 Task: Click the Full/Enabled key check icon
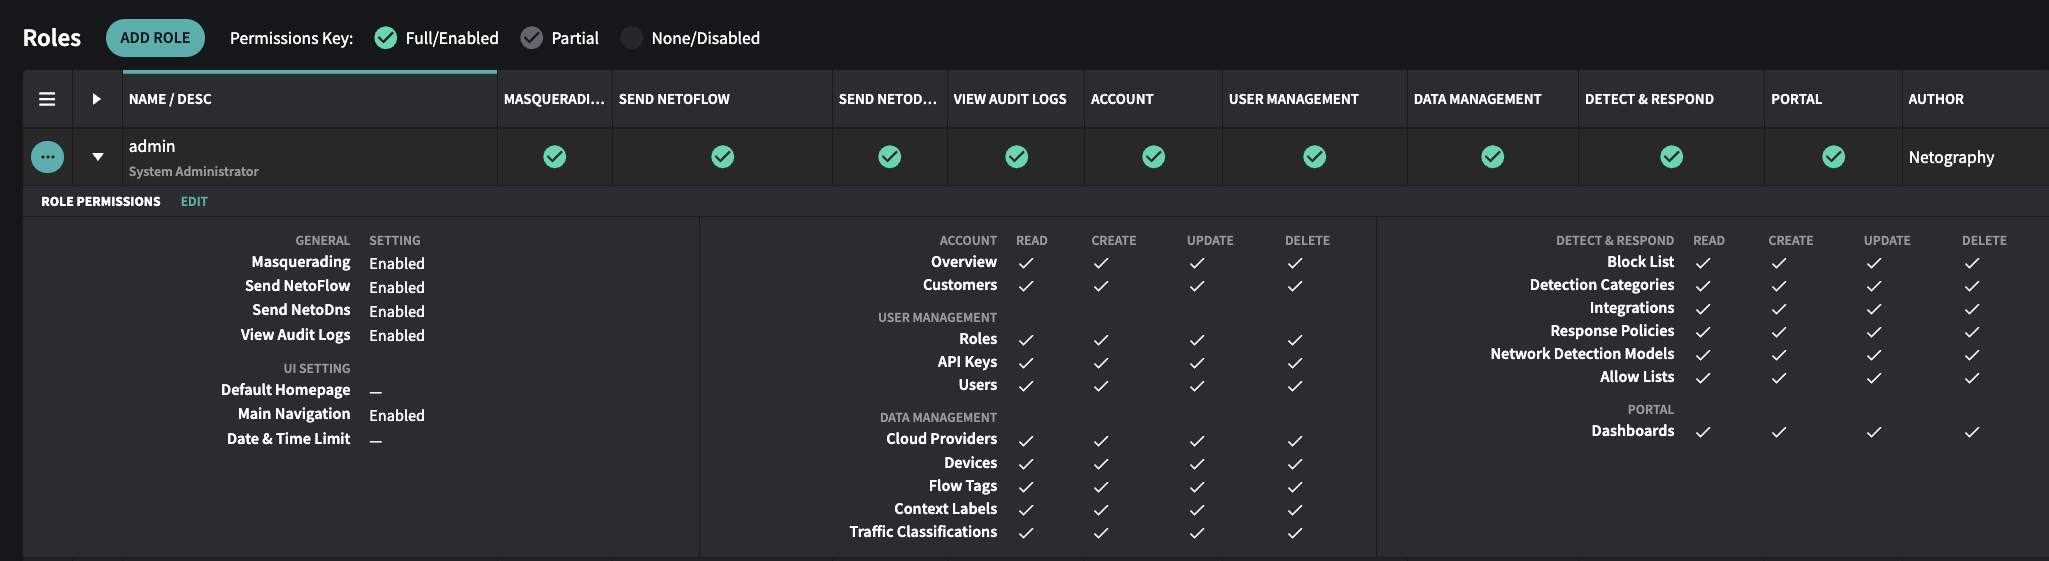[385, 38]
